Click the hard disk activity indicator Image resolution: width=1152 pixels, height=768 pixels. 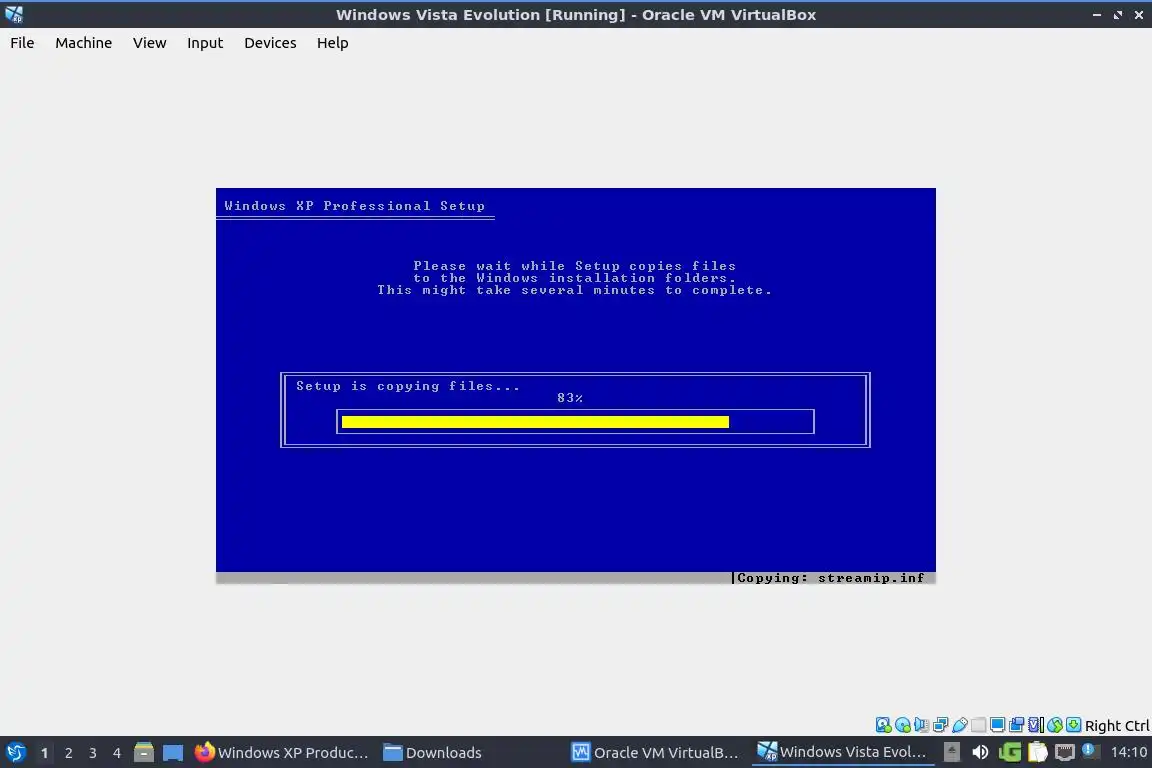pyautogui.click(x=883, y=725)
